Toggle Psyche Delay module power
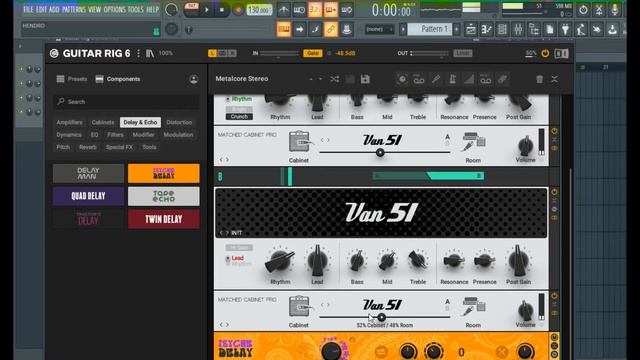This screenshot has height=360, width=640. click(554, 337)
